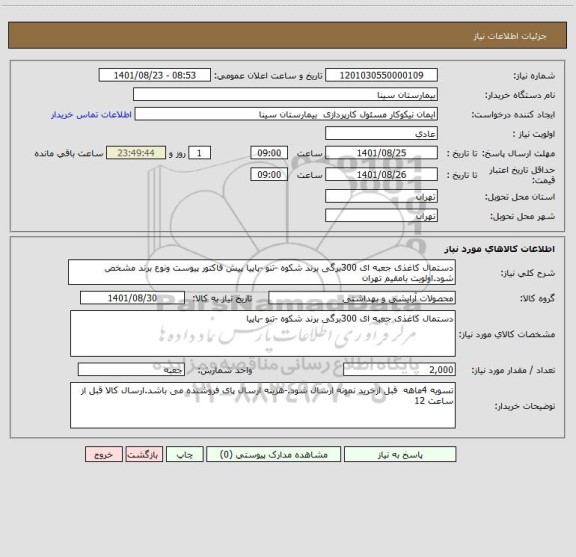Click the label تاریخ و ساعت اعلان عمومی

tap(268, 76)
